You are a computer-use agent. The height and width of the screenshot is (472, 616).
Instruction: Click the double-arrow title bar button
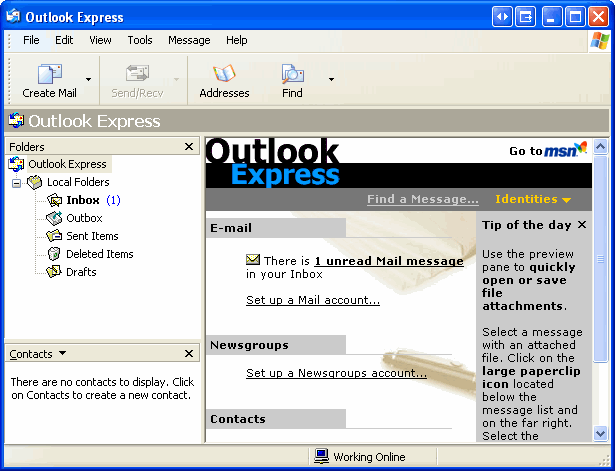(502, 17)
